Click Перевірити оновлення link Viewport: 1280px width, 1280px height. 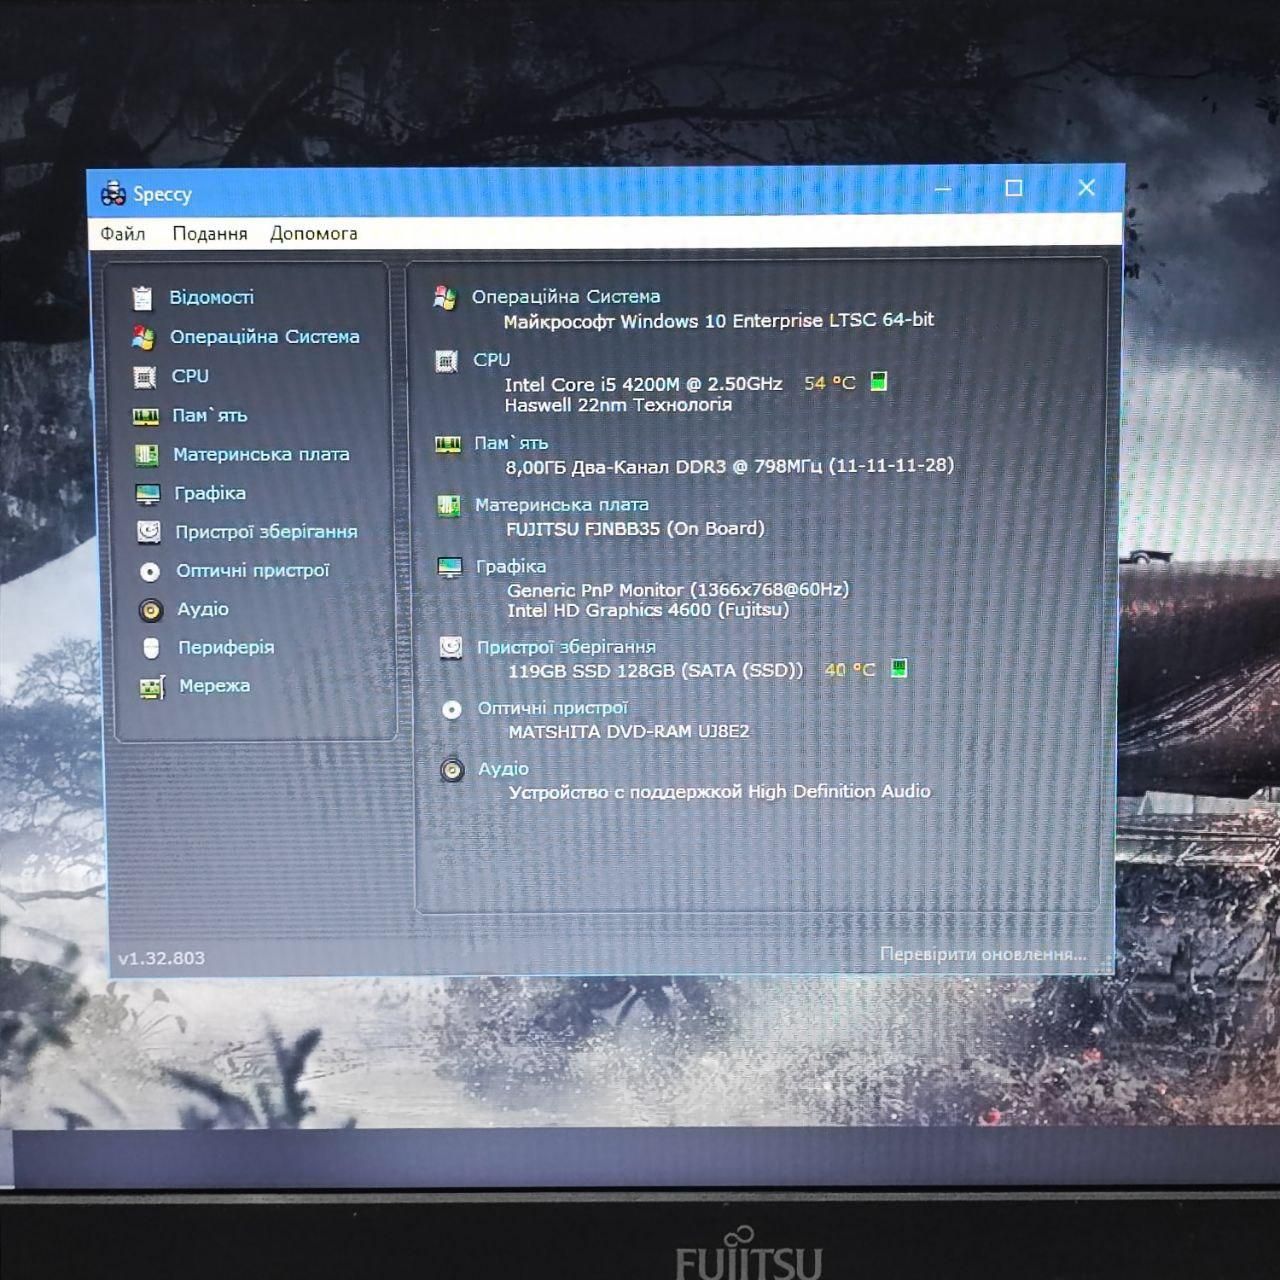[x=983, y=954]
